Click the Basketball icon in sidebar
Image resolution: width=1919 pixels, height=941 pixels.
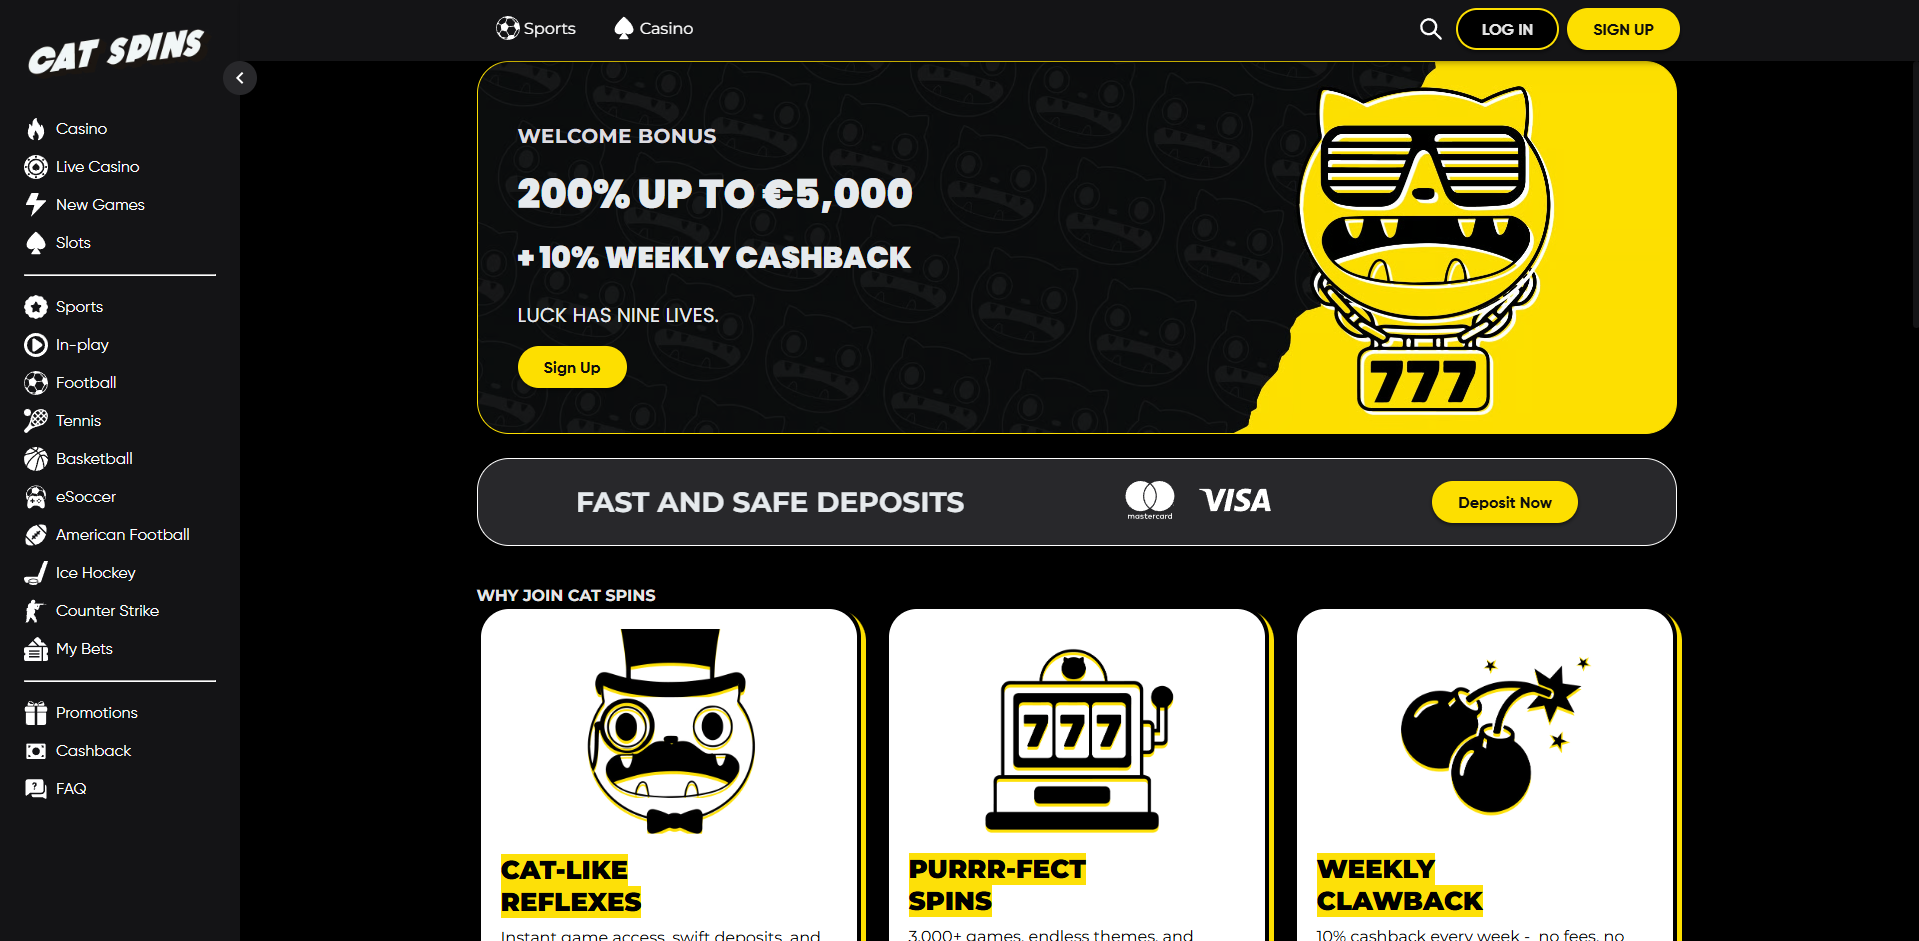tap(36, 459)
